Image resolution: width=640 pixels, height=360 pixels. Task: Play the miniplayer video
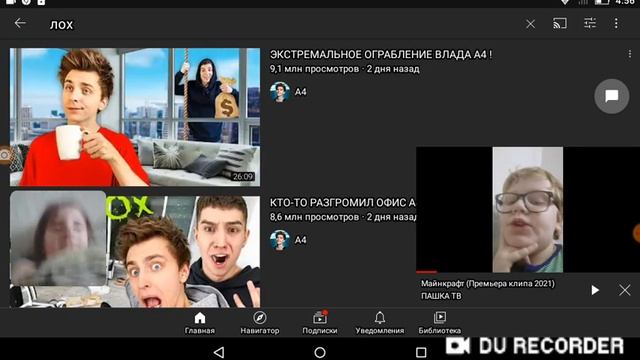tap(595, 290)
